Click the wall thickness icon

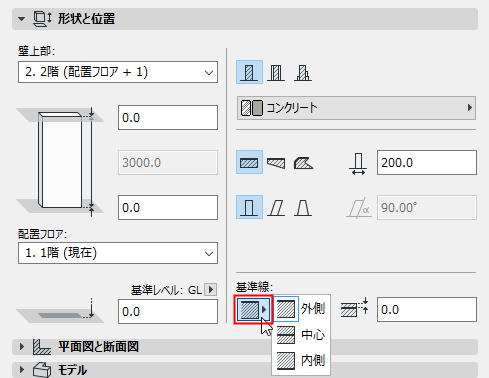pyautogui.click(x=358, y=164)
